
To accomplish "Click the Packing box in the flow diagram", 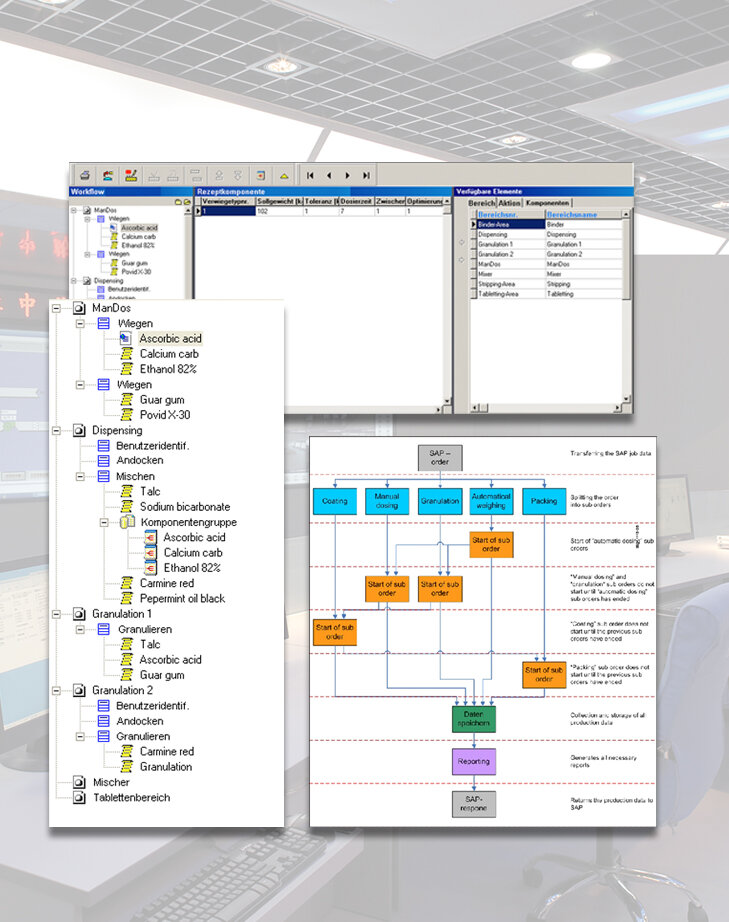I will tap(544, 501).
